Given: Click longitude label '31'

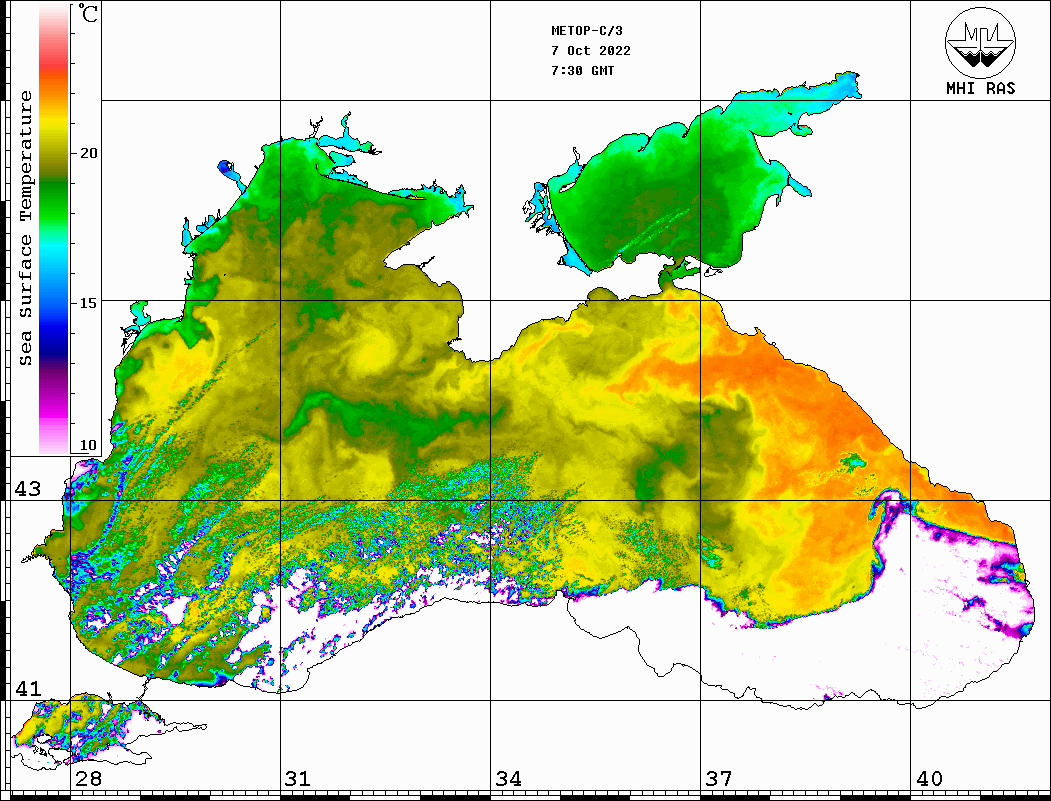Looking at the screenshot, I should click(x=298, y=779).
